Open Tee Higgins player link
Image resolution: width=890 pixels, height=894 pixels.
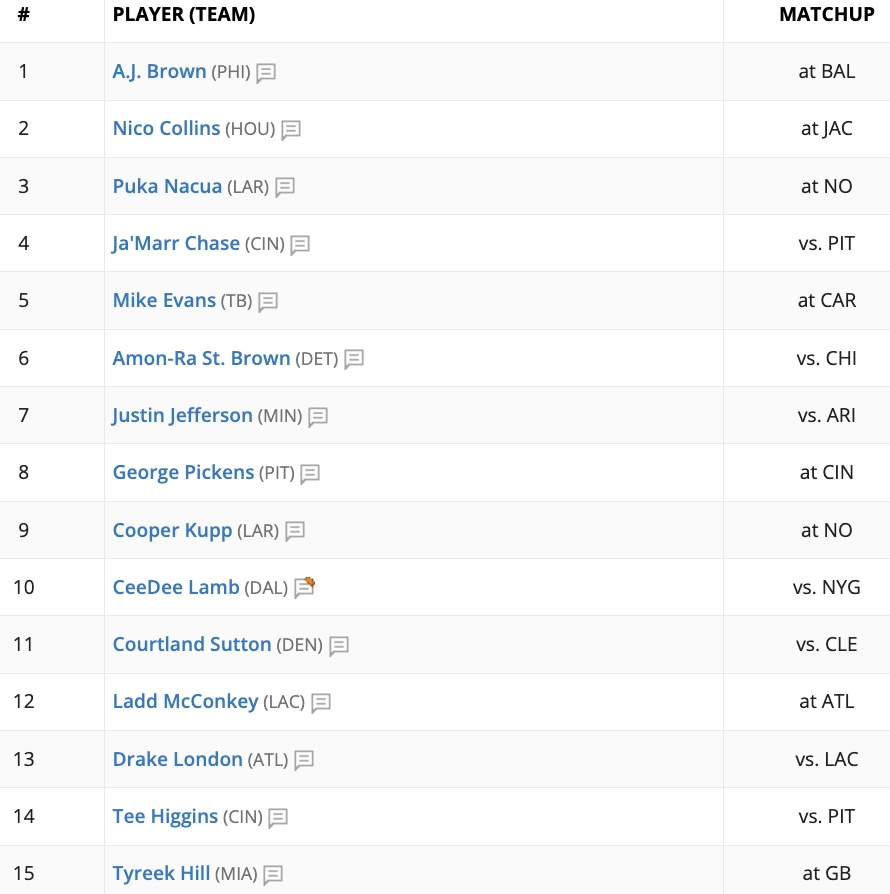165,817
